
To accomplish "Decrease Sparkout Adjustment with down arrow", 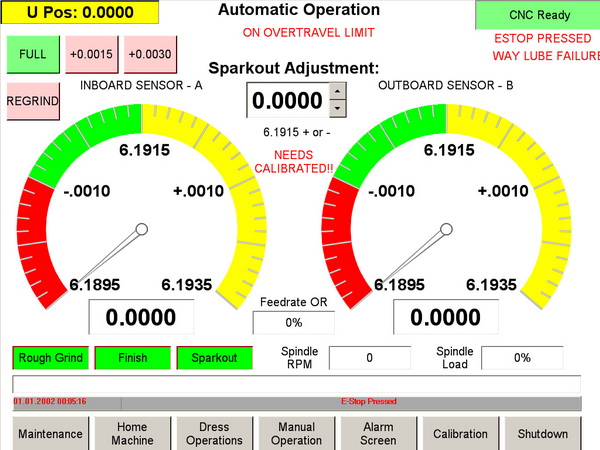I will pyautogui.click(x=337, y=108).
